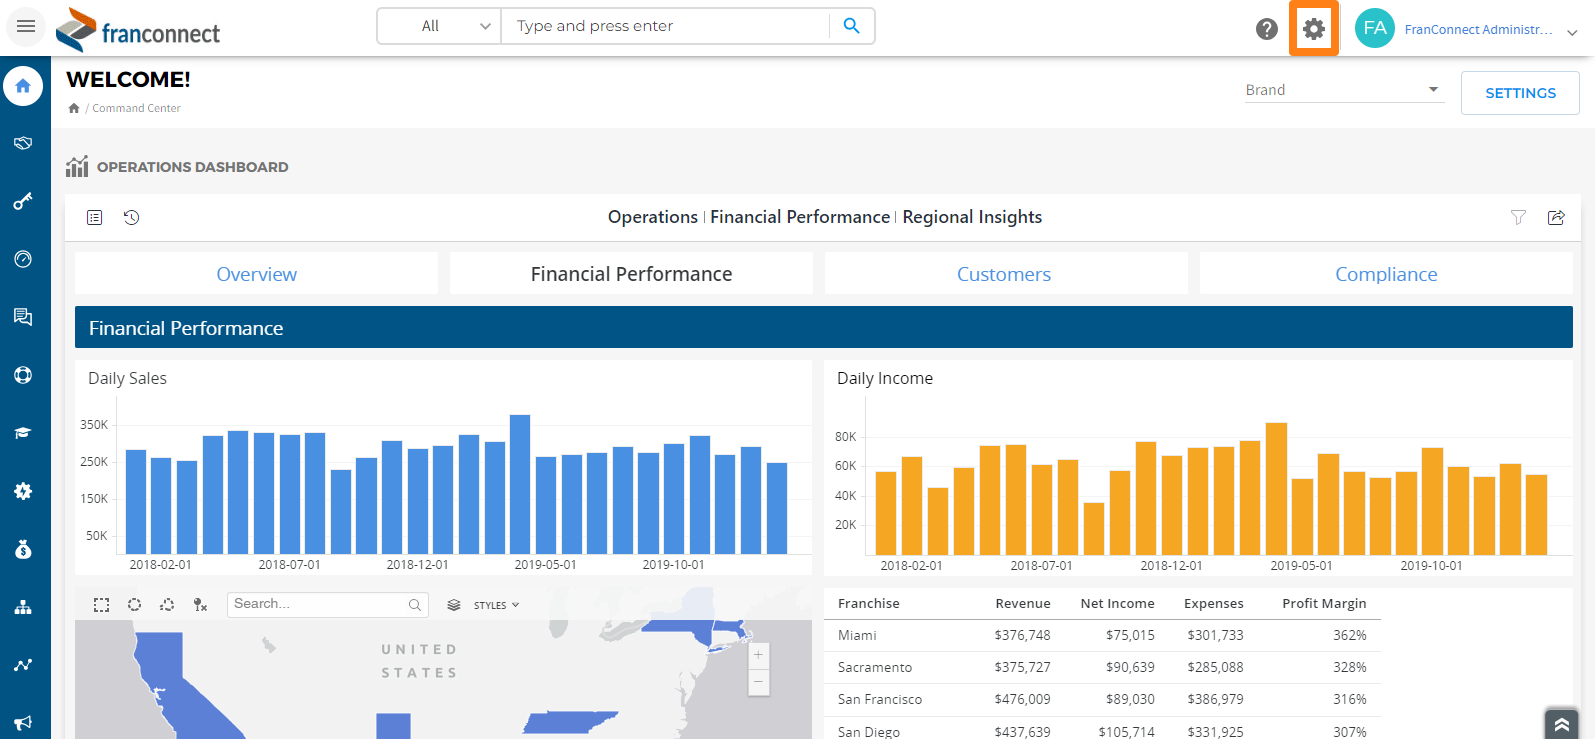Image resolution: width=1595 pixels, height=739 pixels.
Task: Zoom out on the map
Action: click(x=759, y=682)
